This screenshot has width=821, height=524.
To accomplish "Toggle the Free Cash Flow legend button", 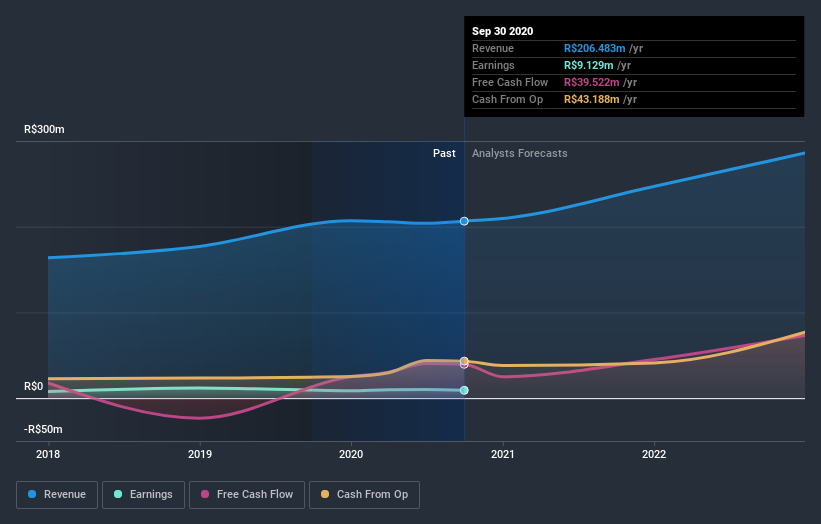I will [x=247, y=495].
